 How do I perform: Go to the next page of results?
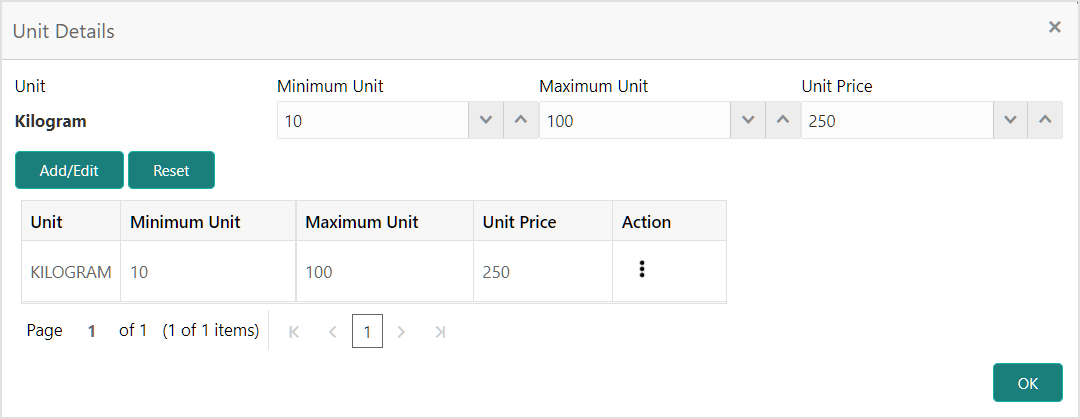[402, 331]
